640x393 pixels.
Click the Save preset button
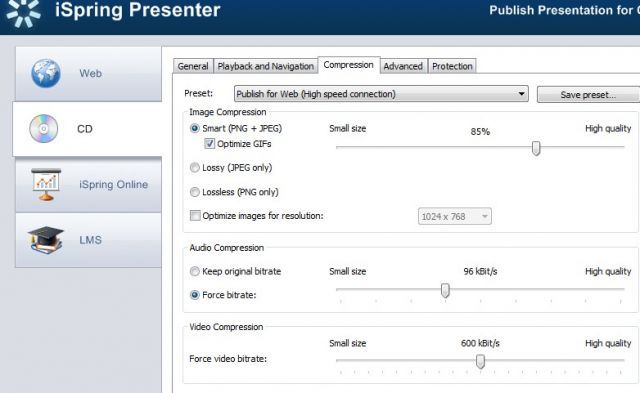(x=588, y=95)
